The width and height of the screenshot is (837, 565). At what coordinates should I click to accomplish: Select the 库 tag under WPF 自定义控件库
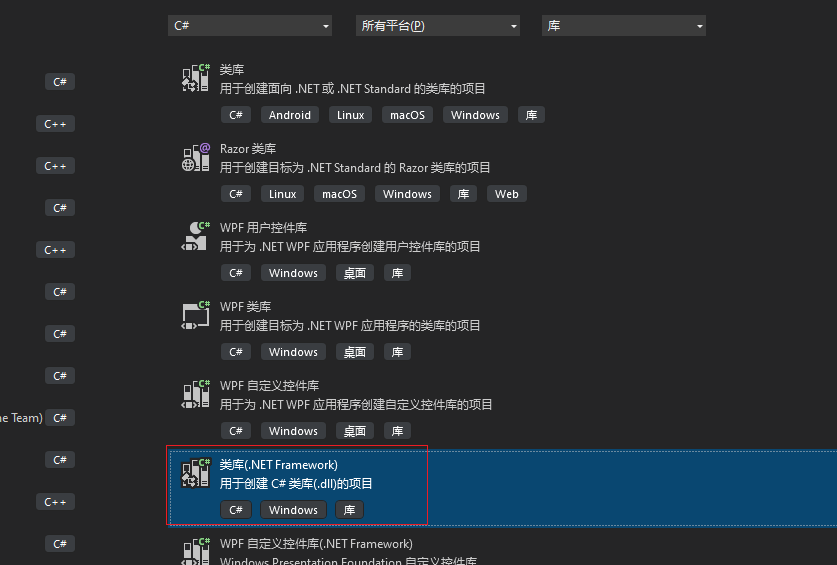point(397,431)
